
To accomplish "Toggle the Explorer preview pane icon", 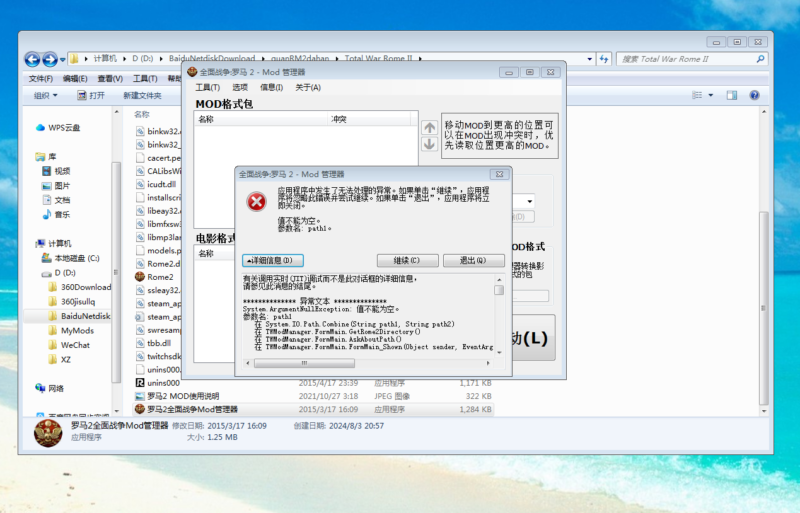I will 733,95.
